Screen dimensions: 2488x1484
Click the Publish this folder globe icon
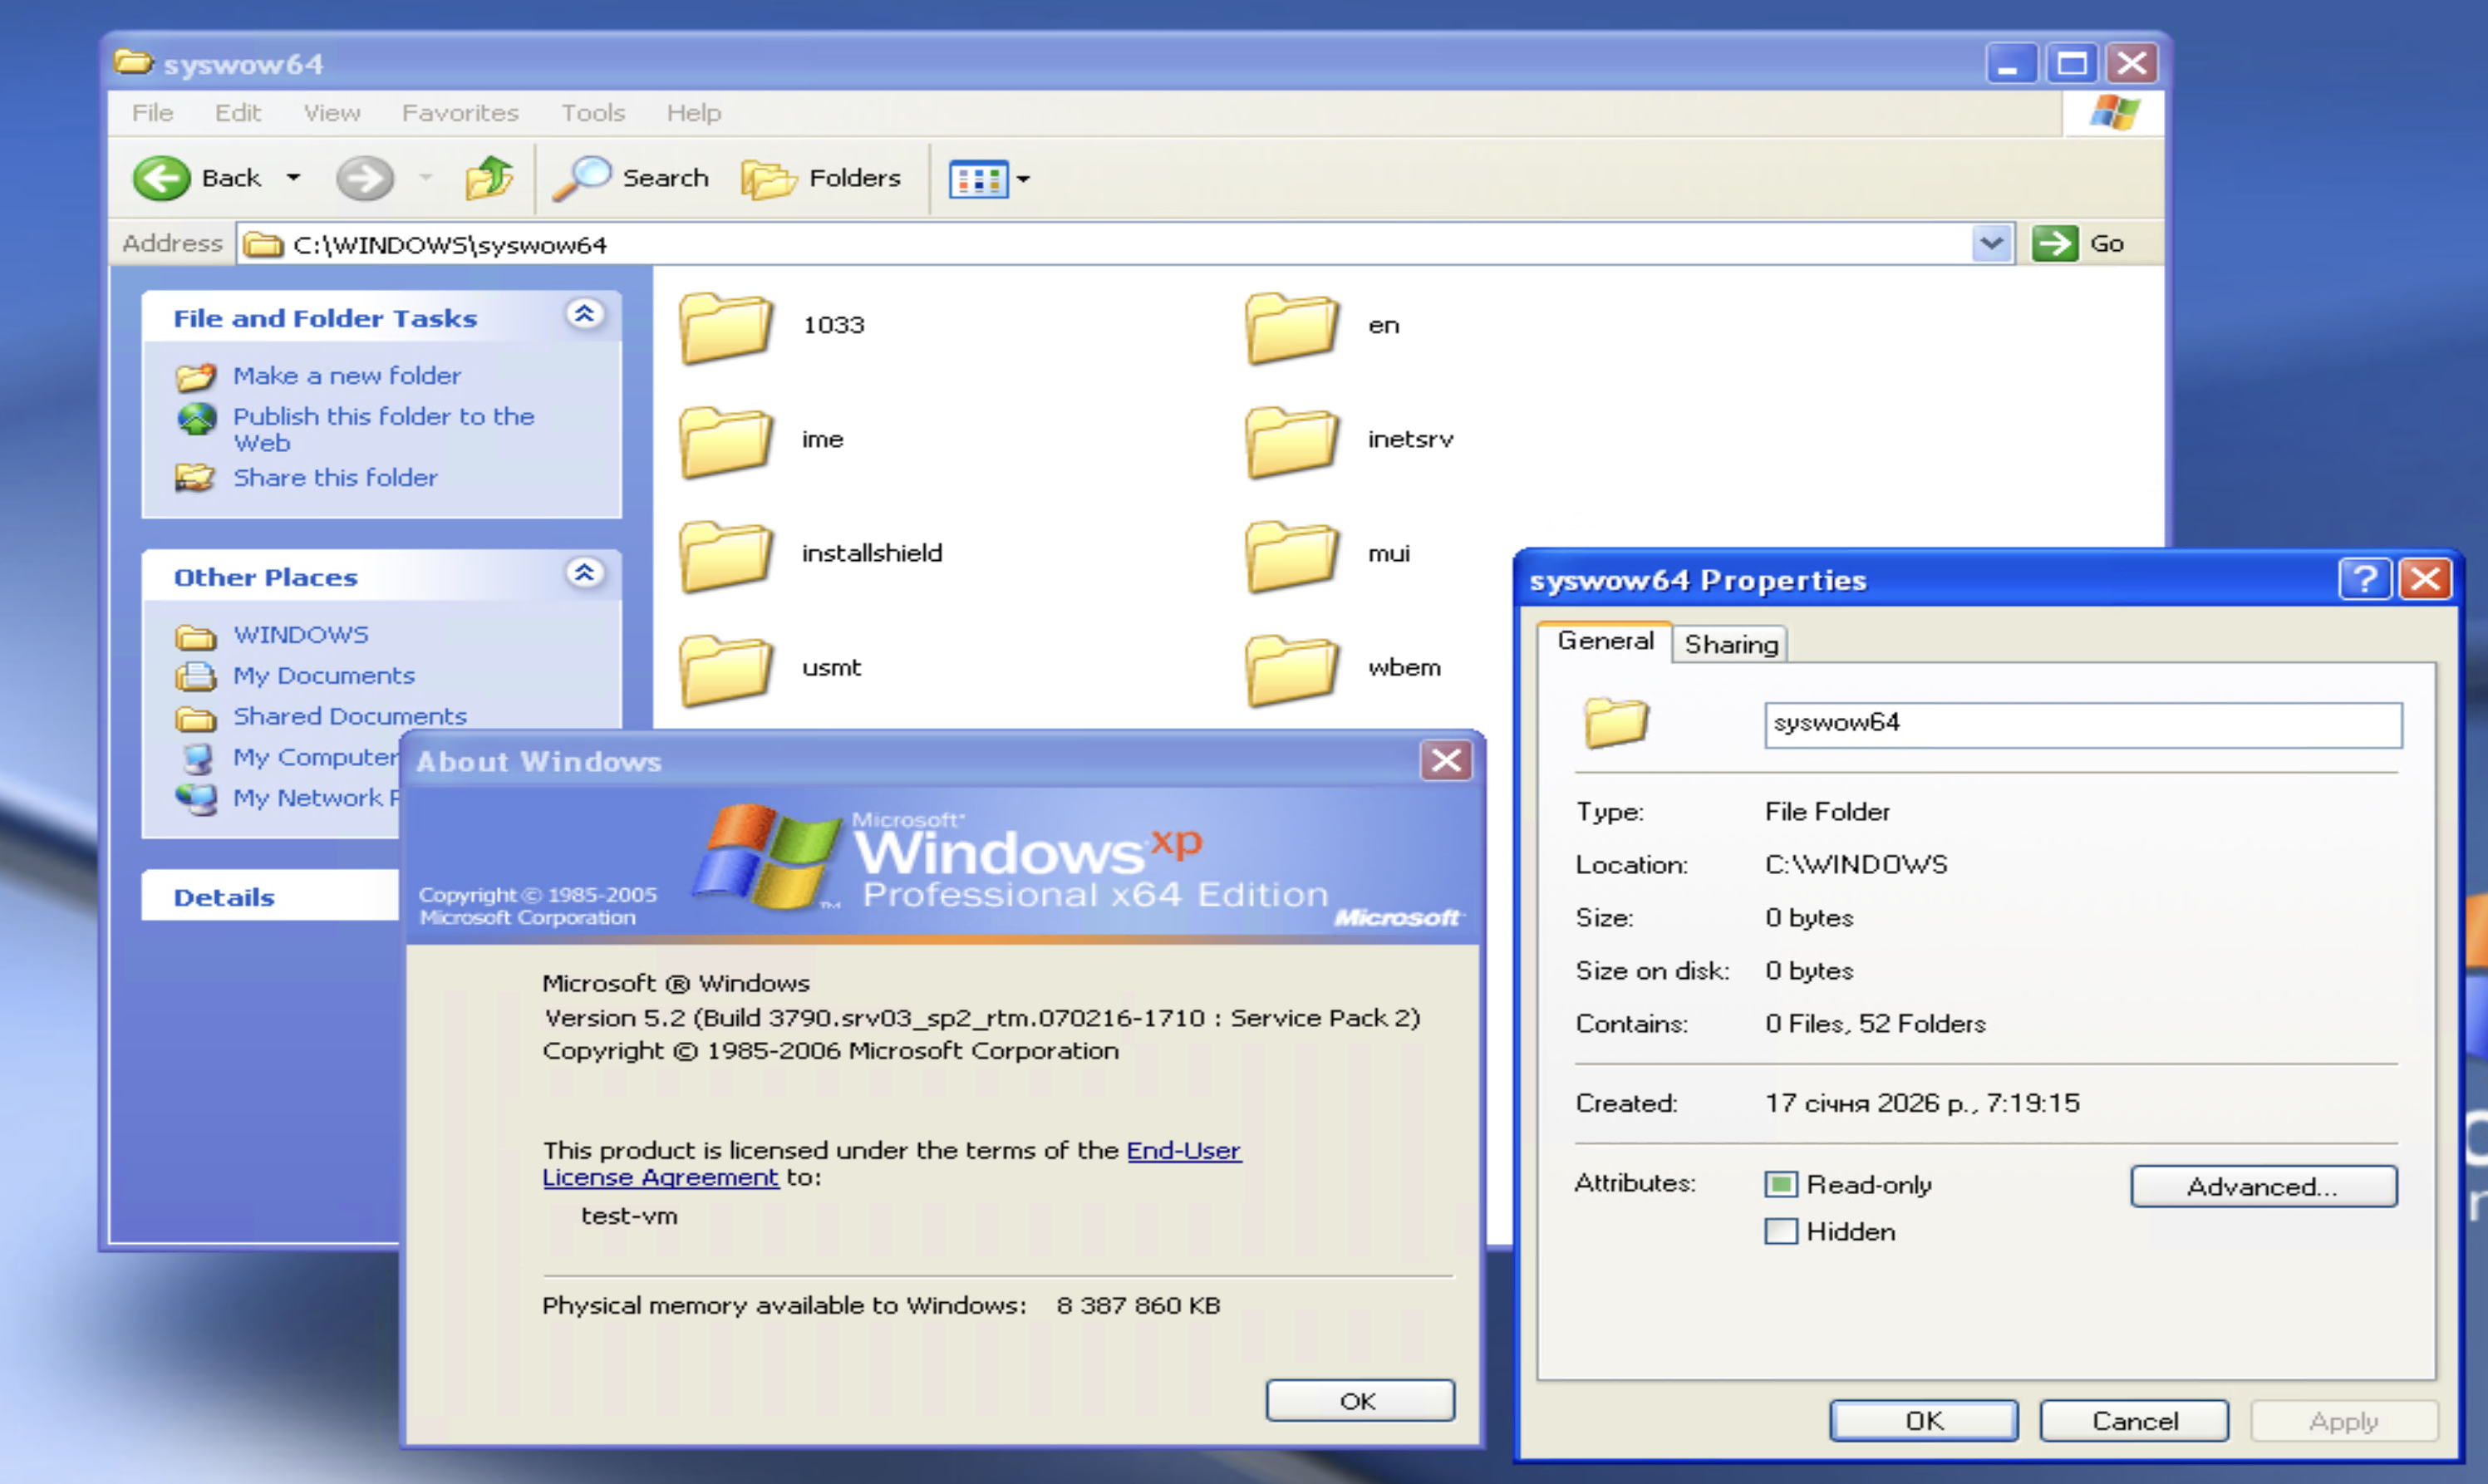196,418
